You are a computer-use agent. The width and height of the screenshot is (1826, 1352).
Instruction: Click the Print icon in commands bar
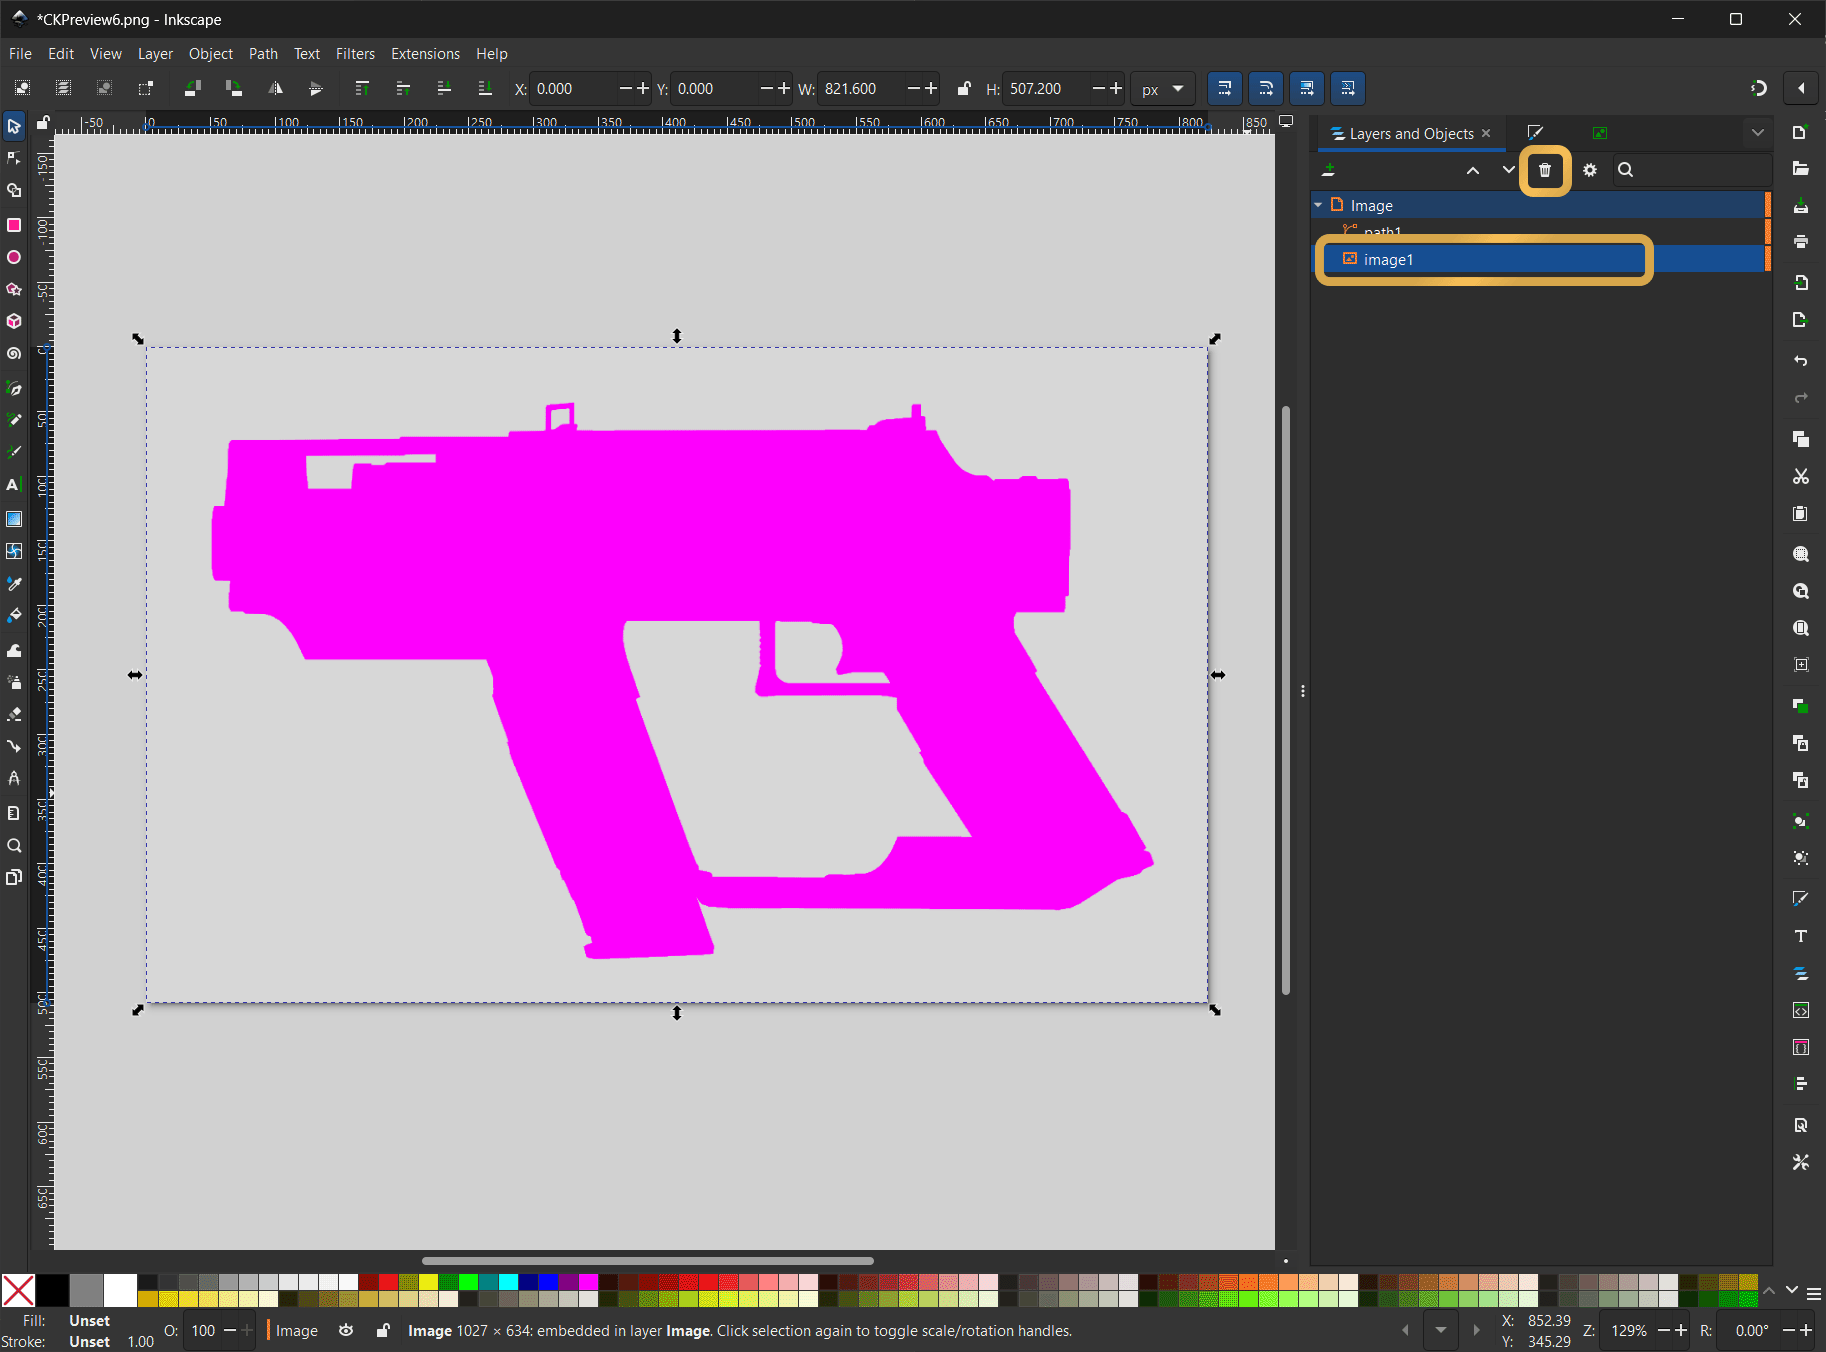tap(1801, 241)
